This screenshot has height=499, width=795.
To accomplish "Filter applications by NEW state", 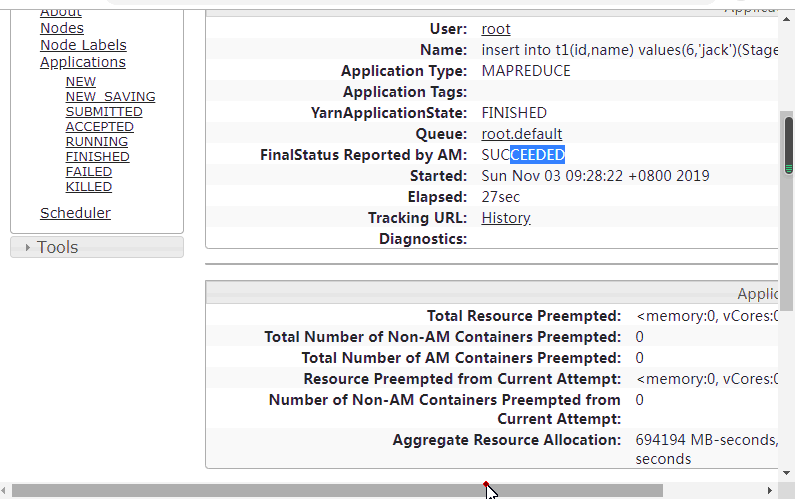I will pyautogui.click(x=81, y=82).
